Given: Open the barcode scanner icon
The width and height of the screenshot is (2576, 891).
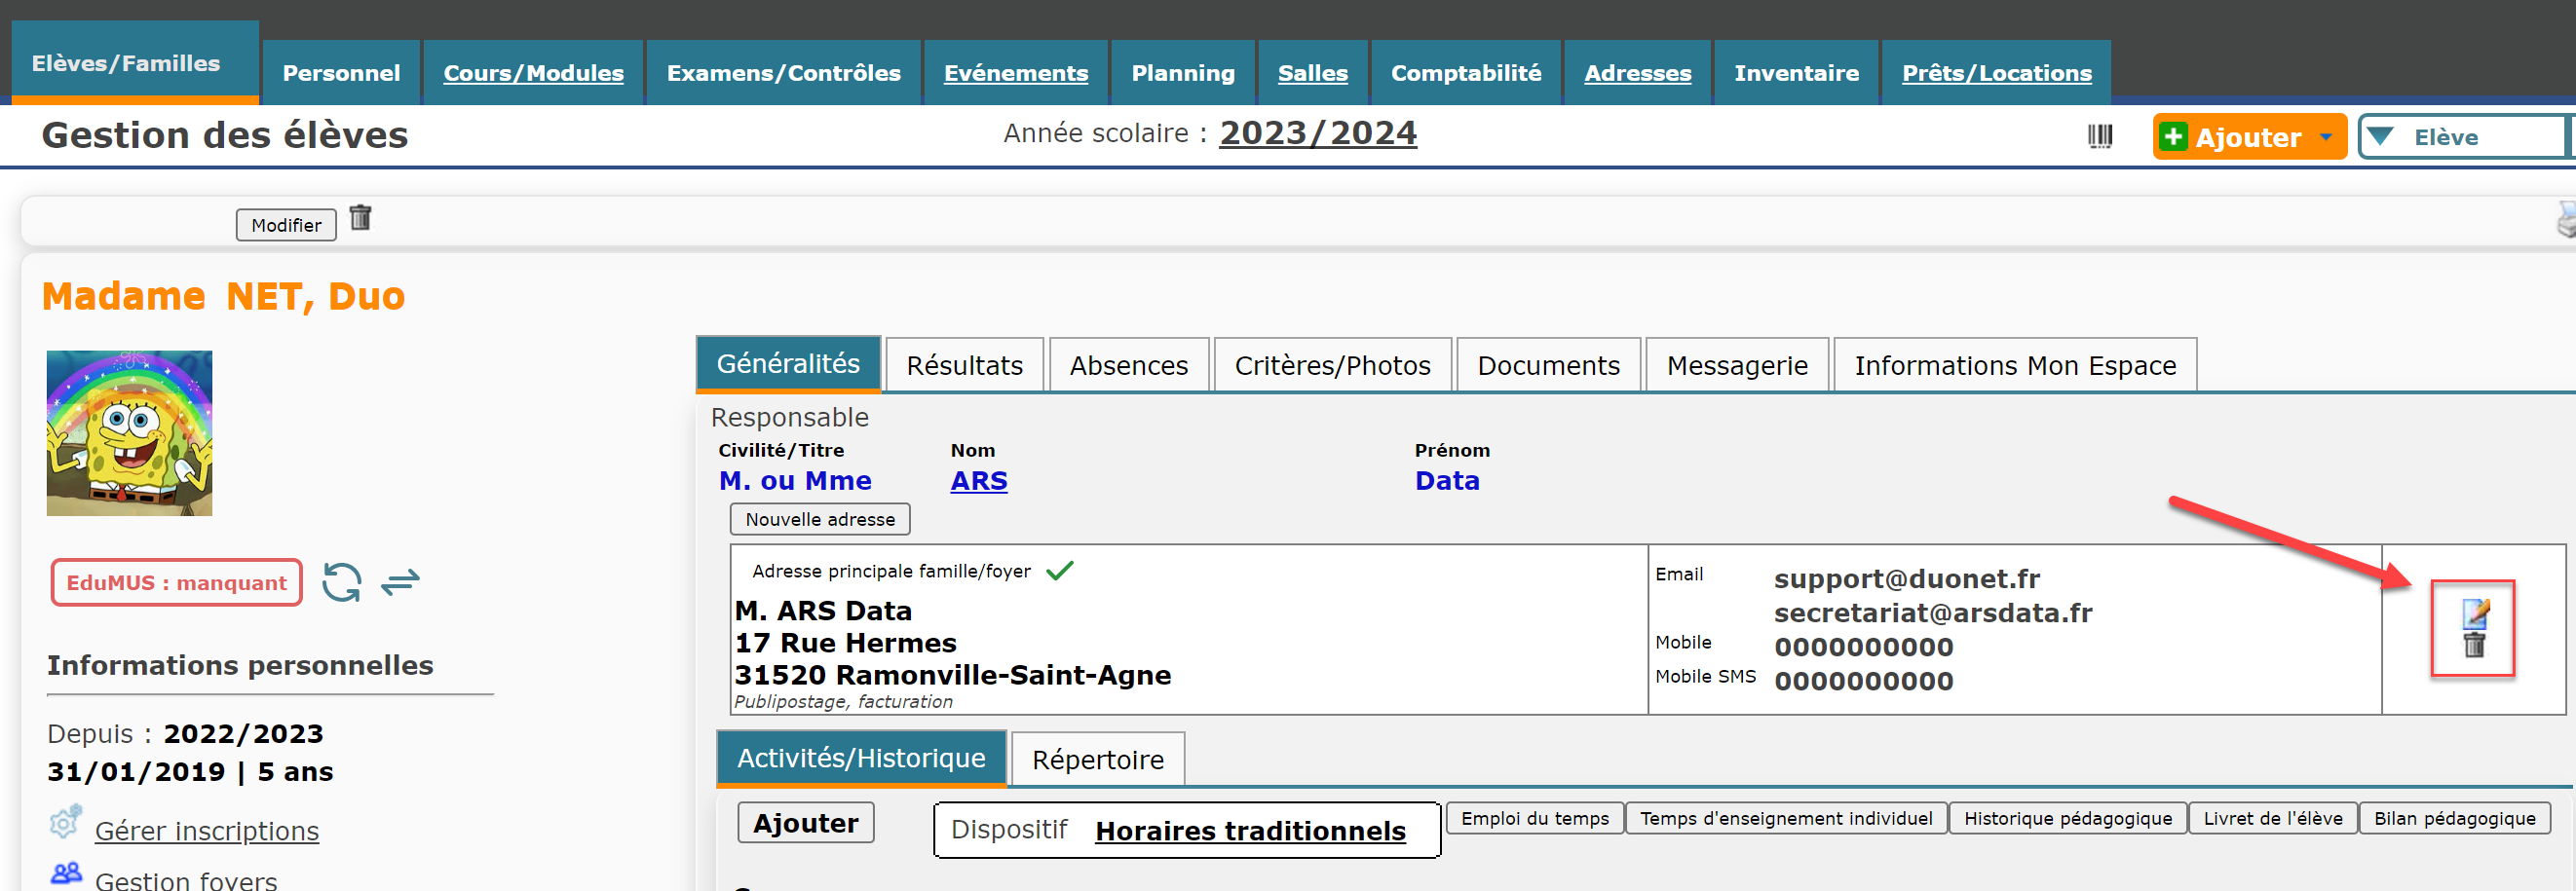Looking at the screenshot, I should point(2100,136).
